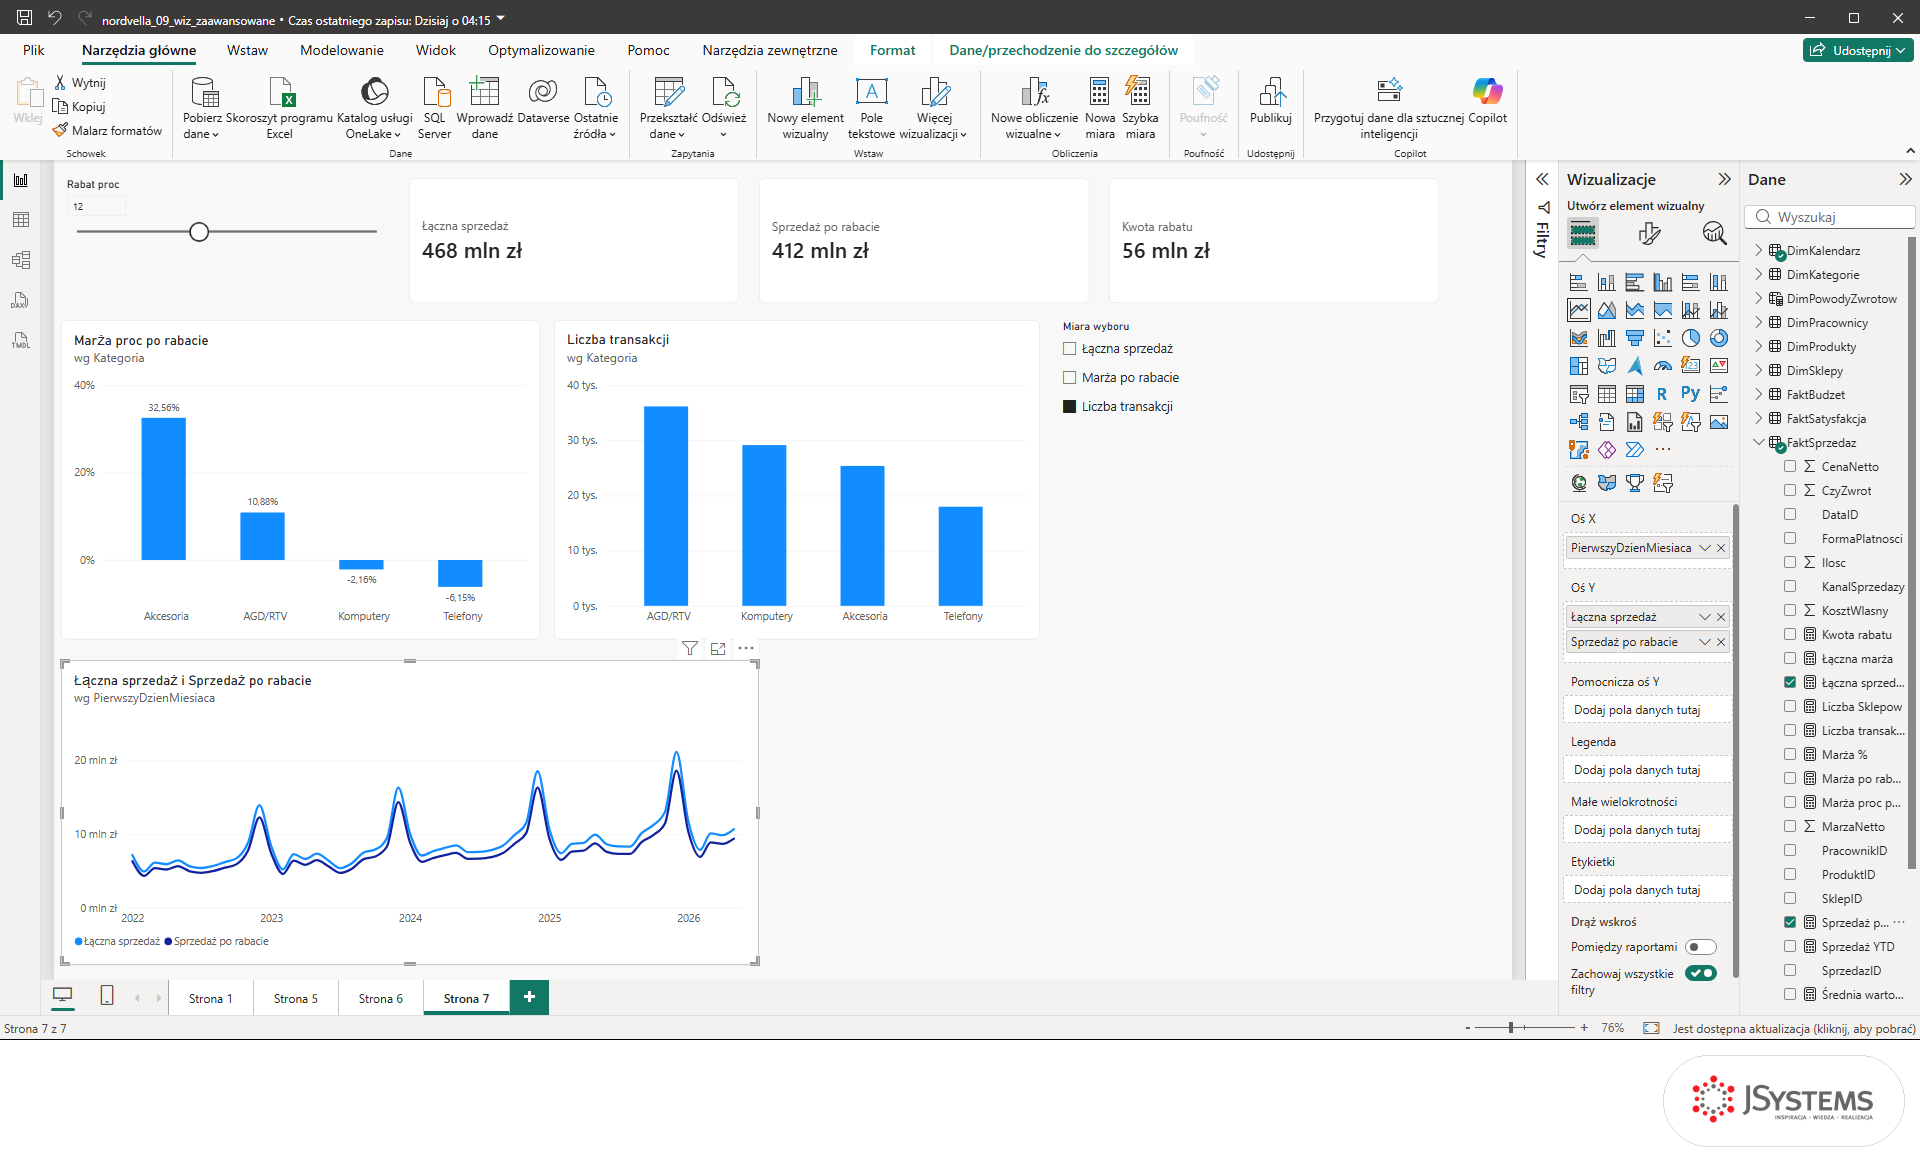Untick the Łączna sprzed... field checkbox

1790,682
